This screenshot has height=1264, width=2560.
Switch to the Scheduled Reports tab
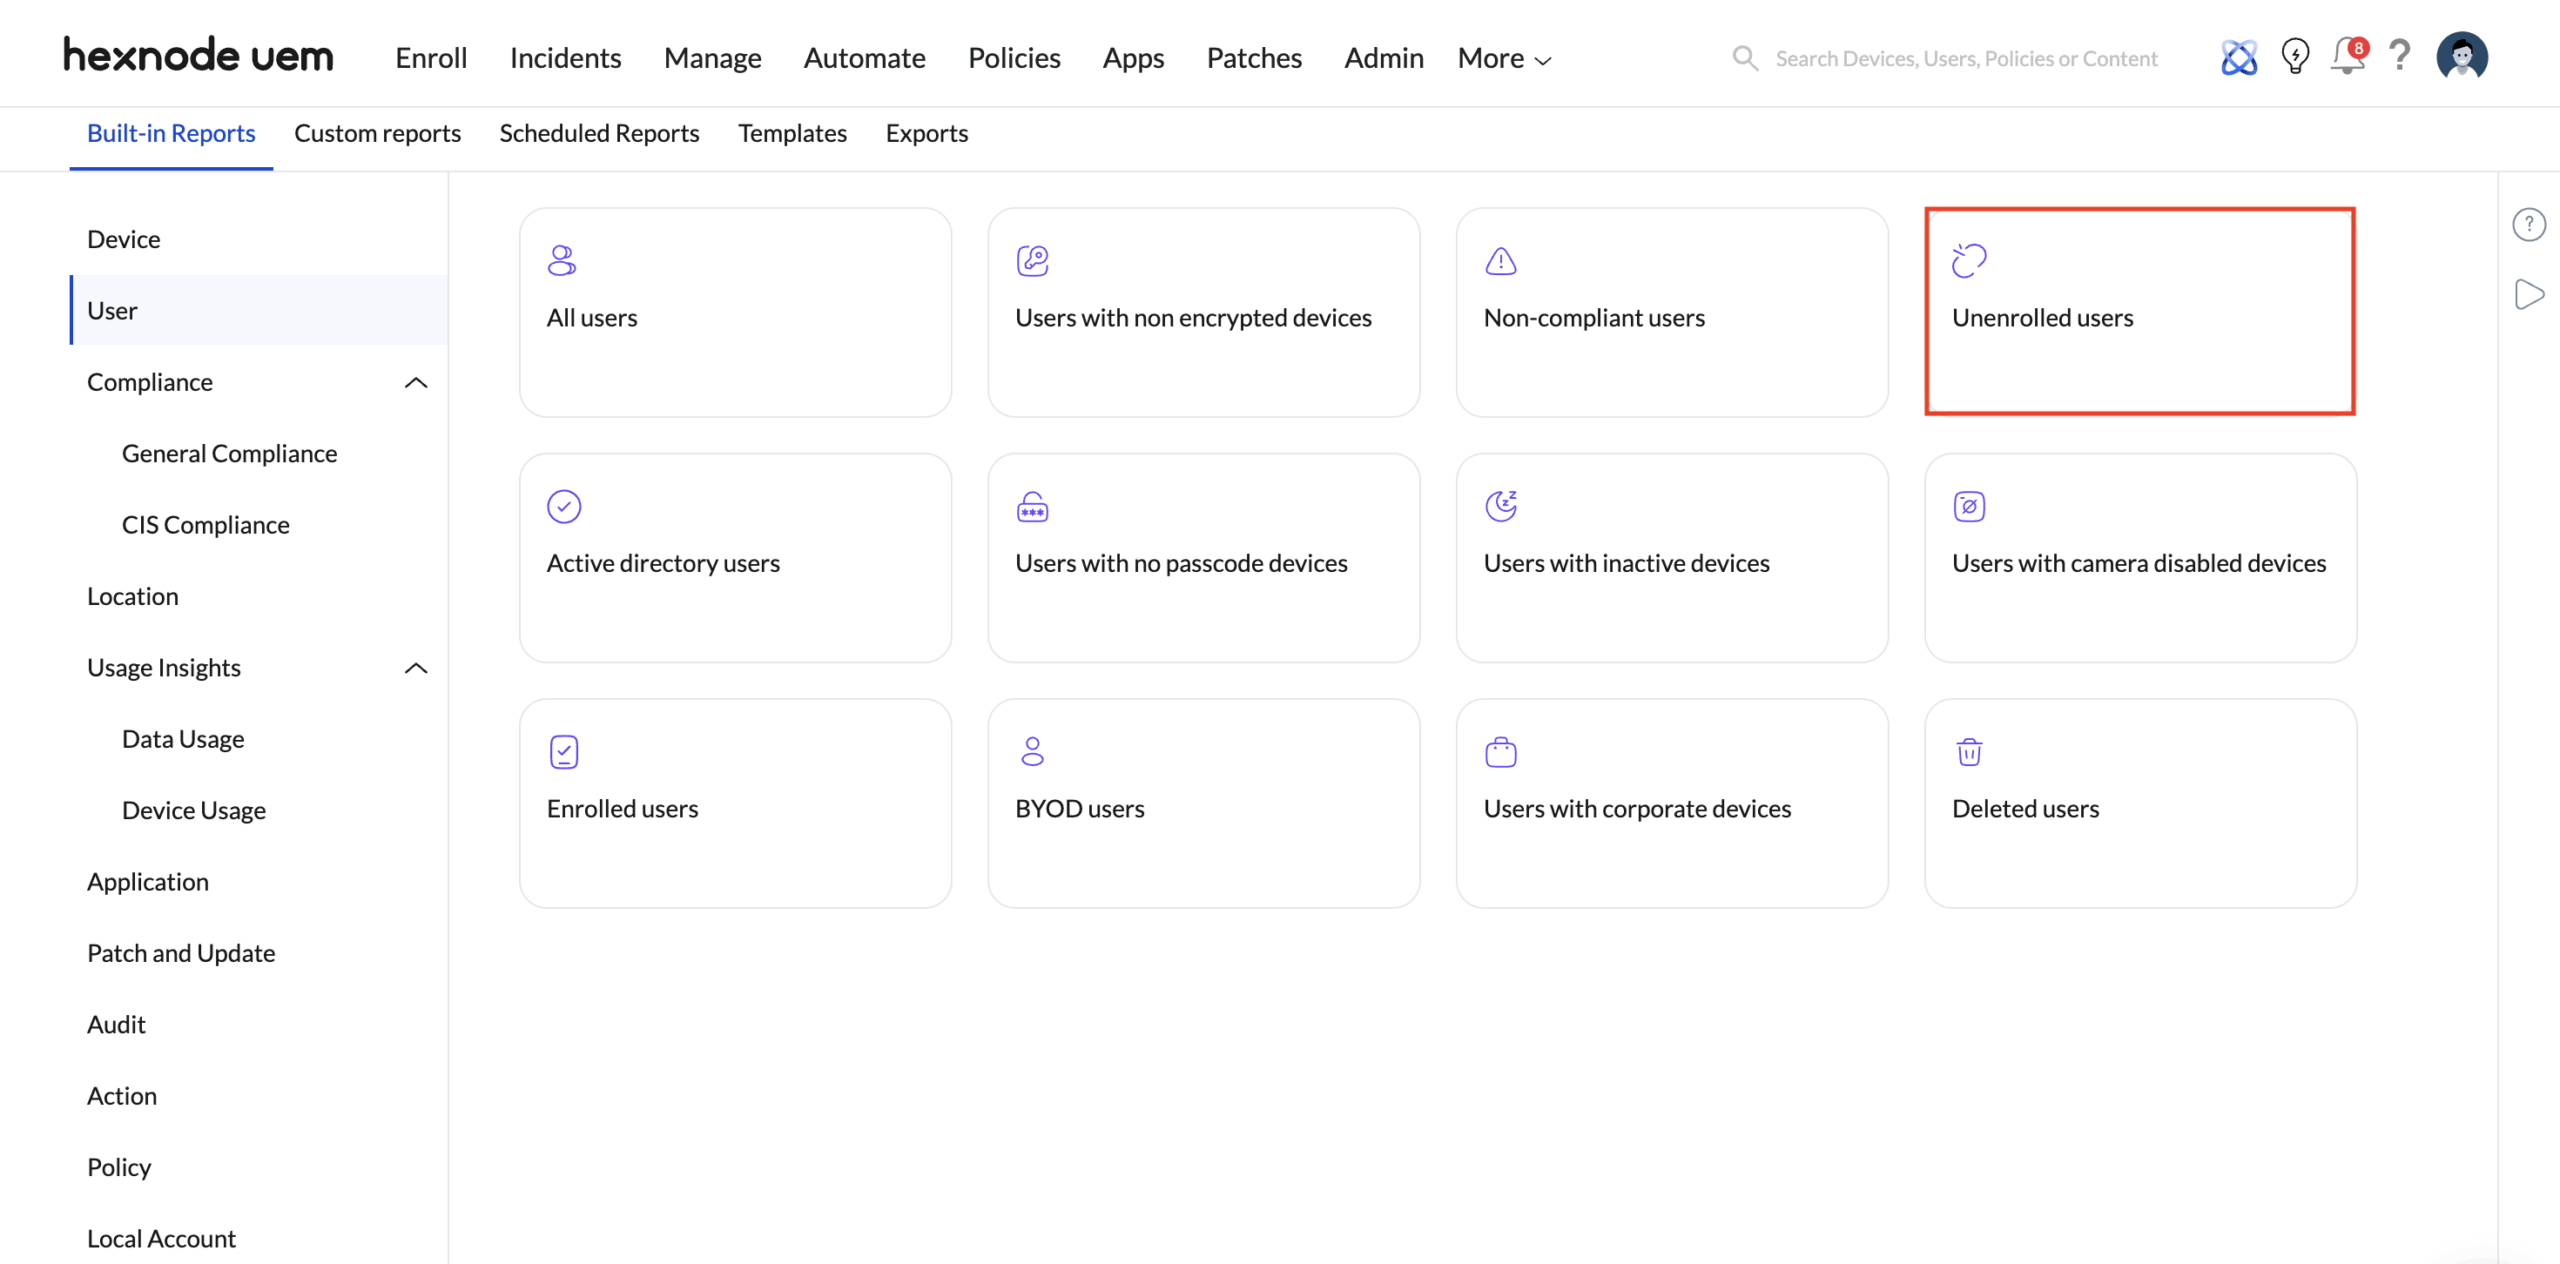tap(599, 133)
